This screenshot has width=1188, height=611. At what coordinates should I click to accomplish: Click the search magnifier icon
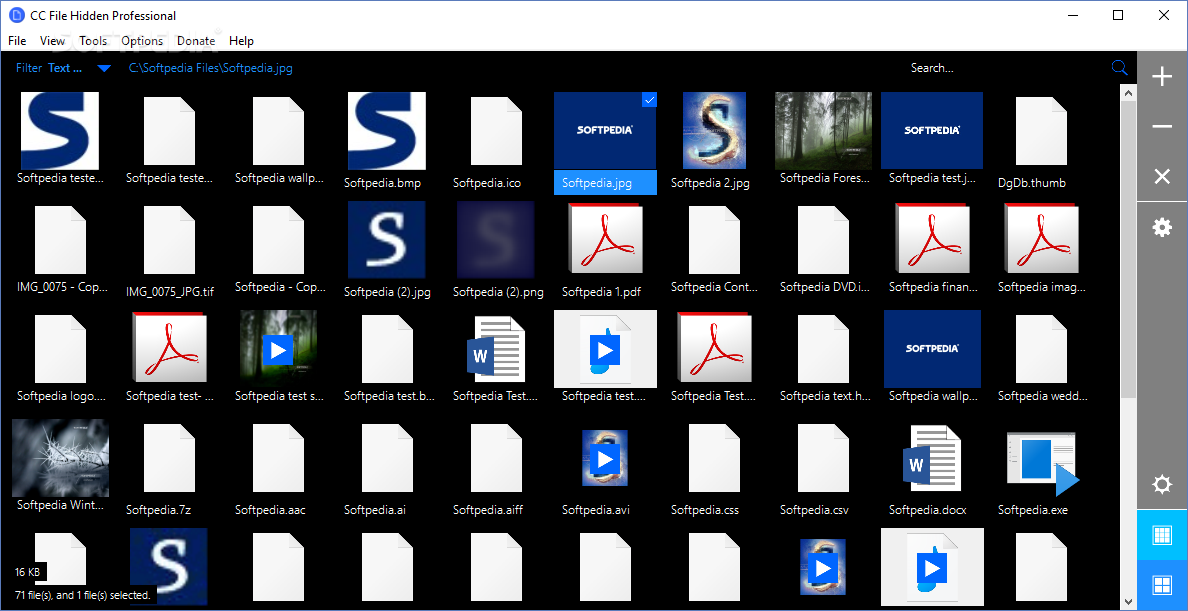(x=1119, y=68)
